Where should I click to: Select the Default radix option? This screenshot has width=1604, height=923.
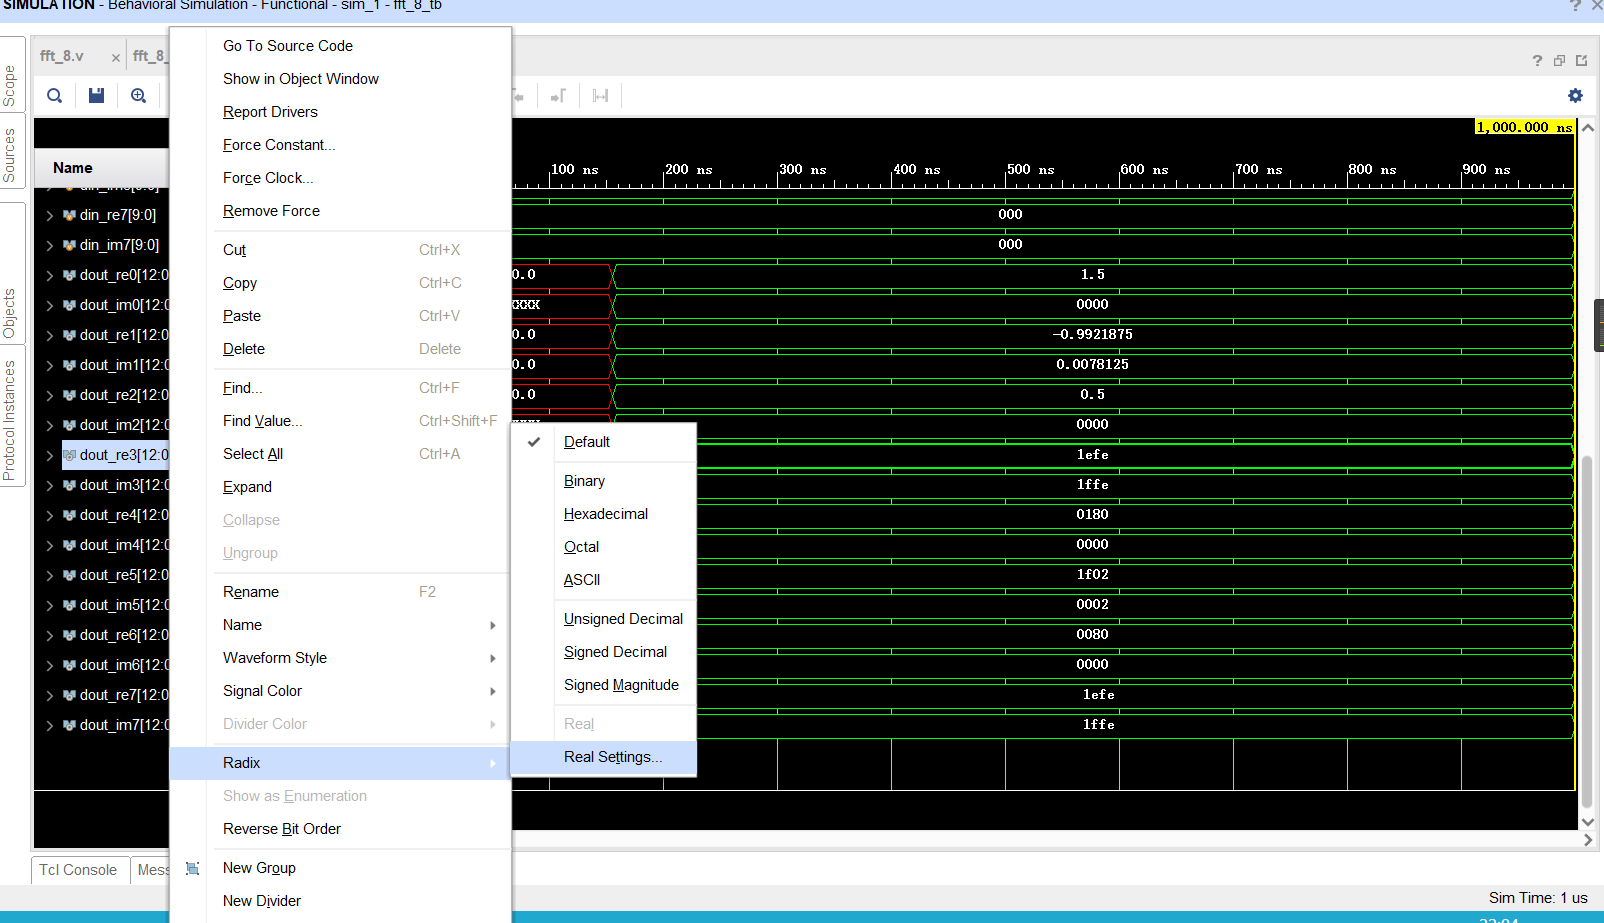point(587,441)
